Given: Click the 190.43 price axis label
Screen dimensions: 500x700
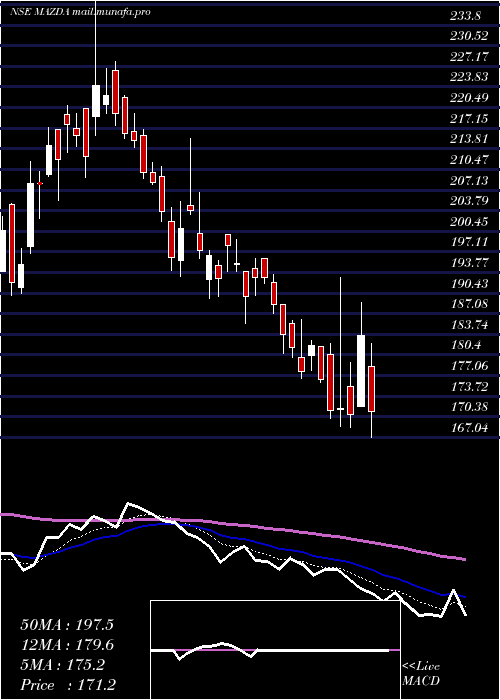Looking at the screenshot, I should pyautogui.click(x=469, y=283).
